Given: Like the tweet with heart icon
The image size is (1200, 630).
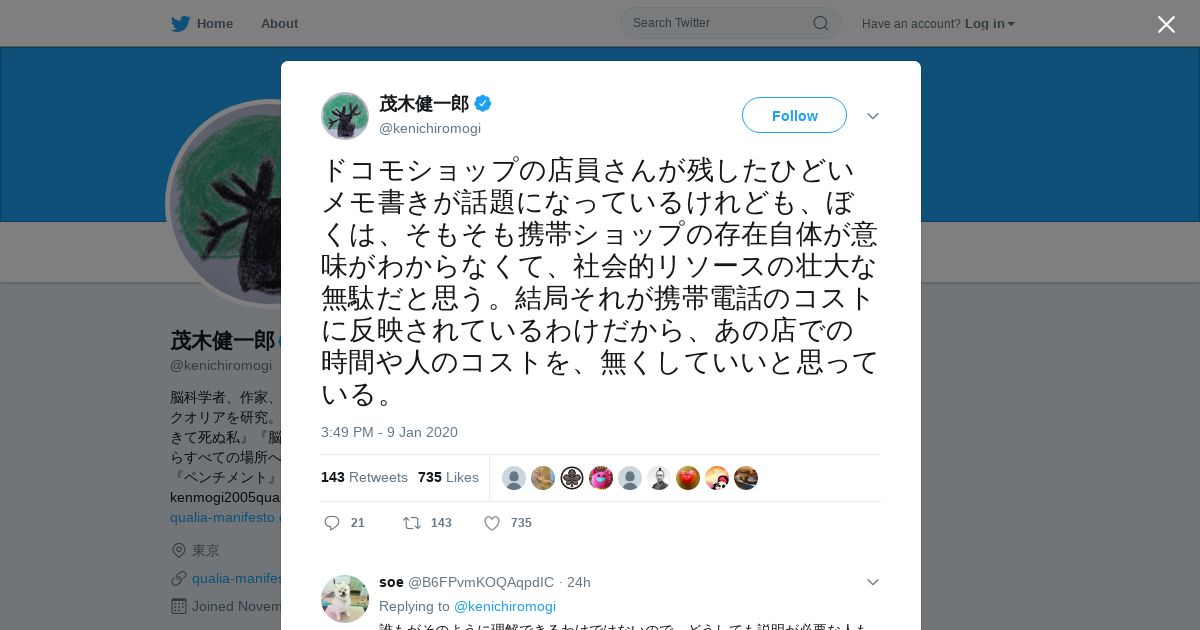Looking at the screenshot, I should (492, 523).
